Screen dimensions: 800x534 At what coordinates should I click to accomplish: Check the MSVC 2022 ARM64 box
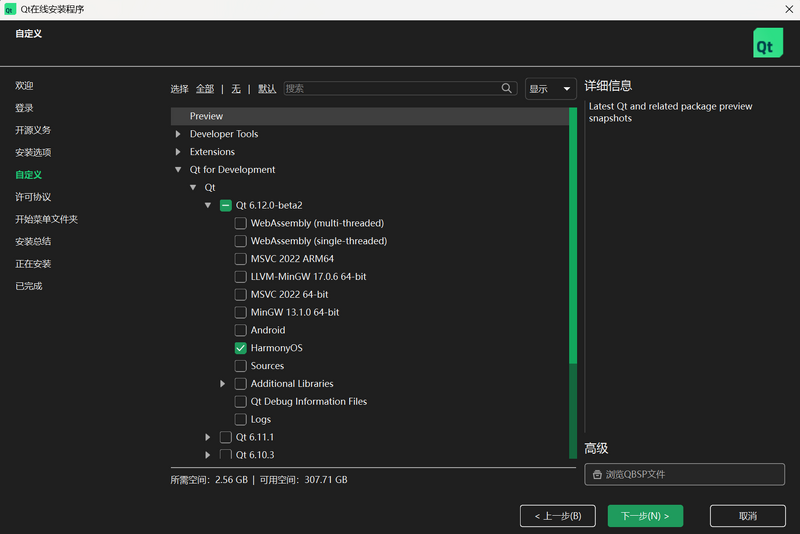point(240,259)
